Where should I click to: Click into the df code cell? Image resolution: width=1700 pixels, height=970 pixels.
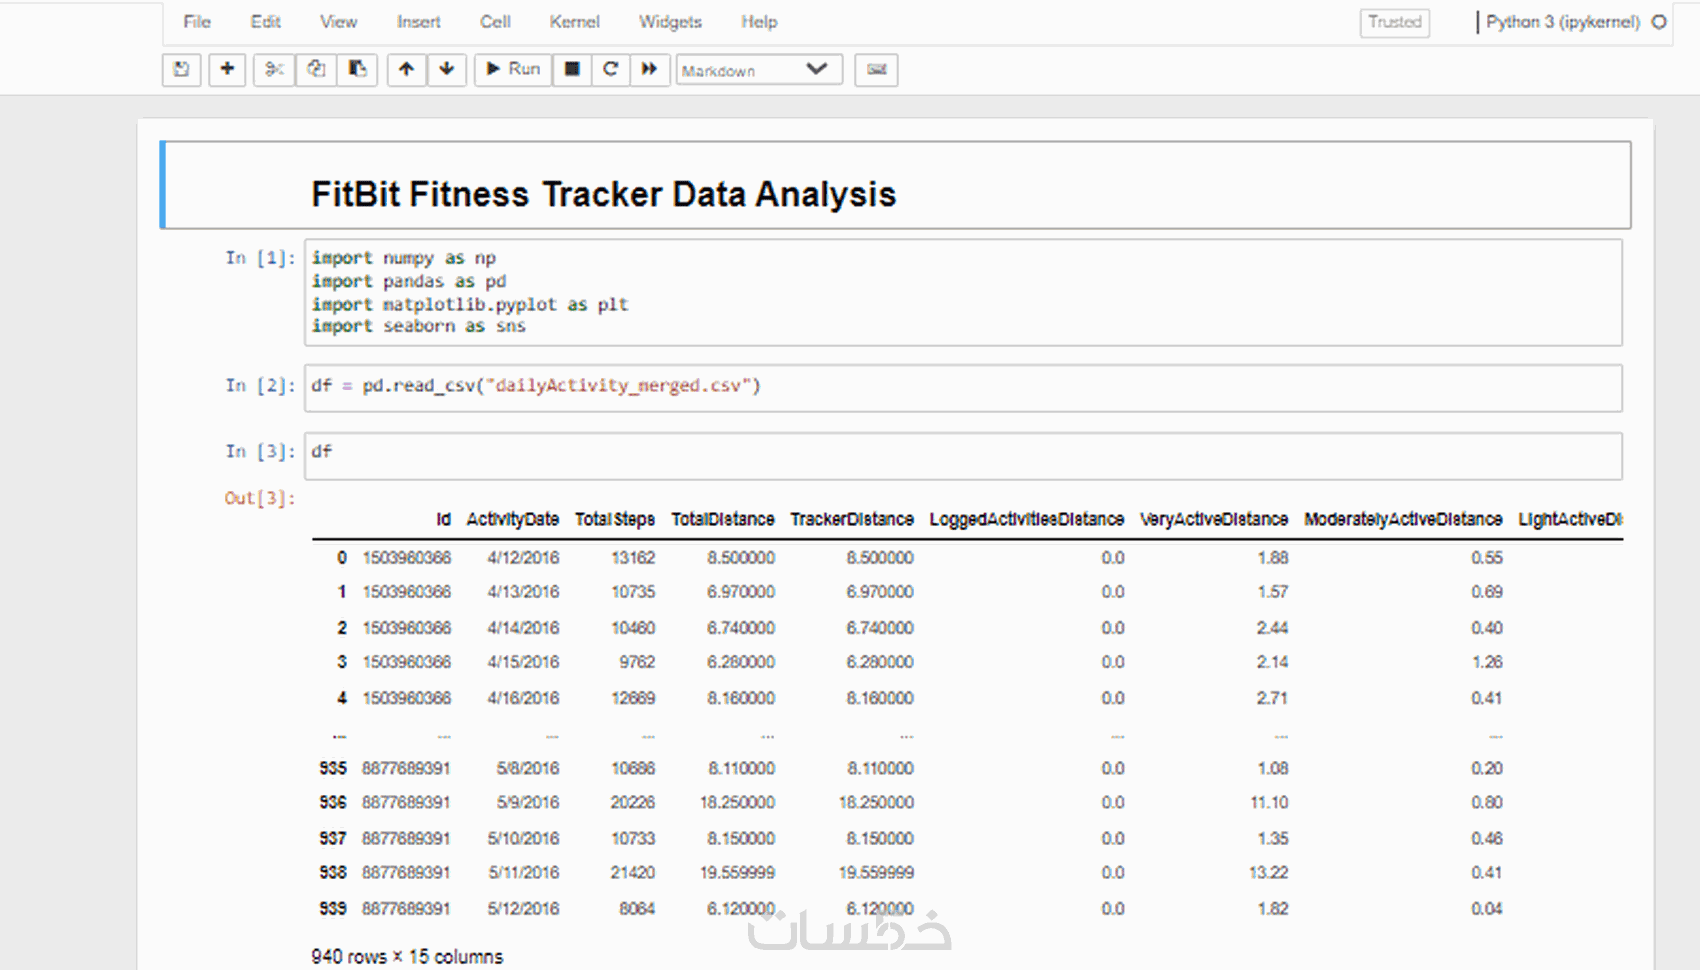[963, 455]
